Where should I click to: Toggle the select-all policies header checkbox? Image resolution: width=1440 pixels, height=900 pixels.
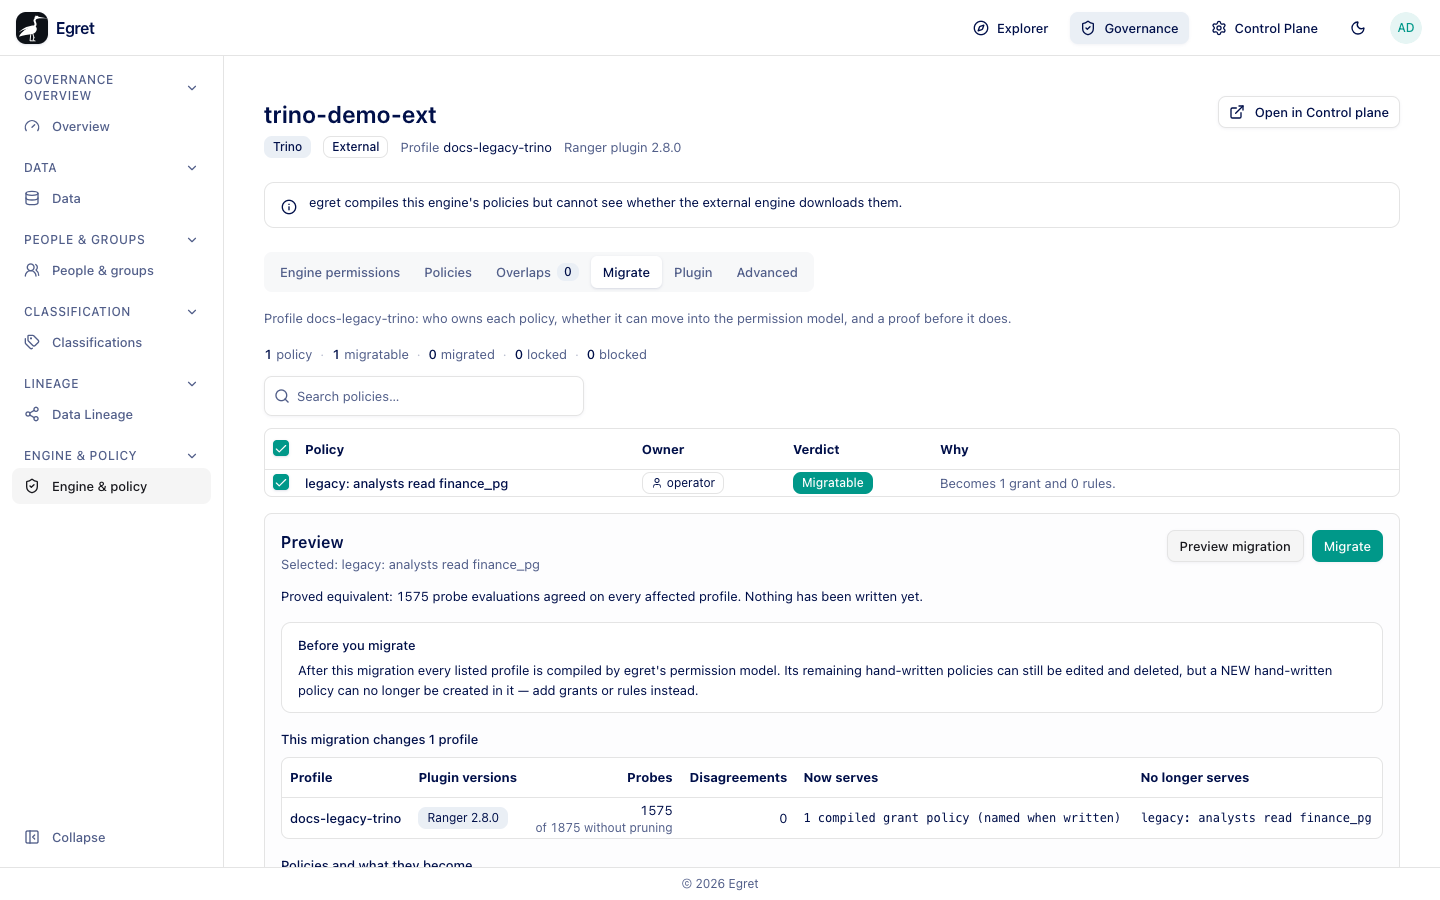[281, 449]
